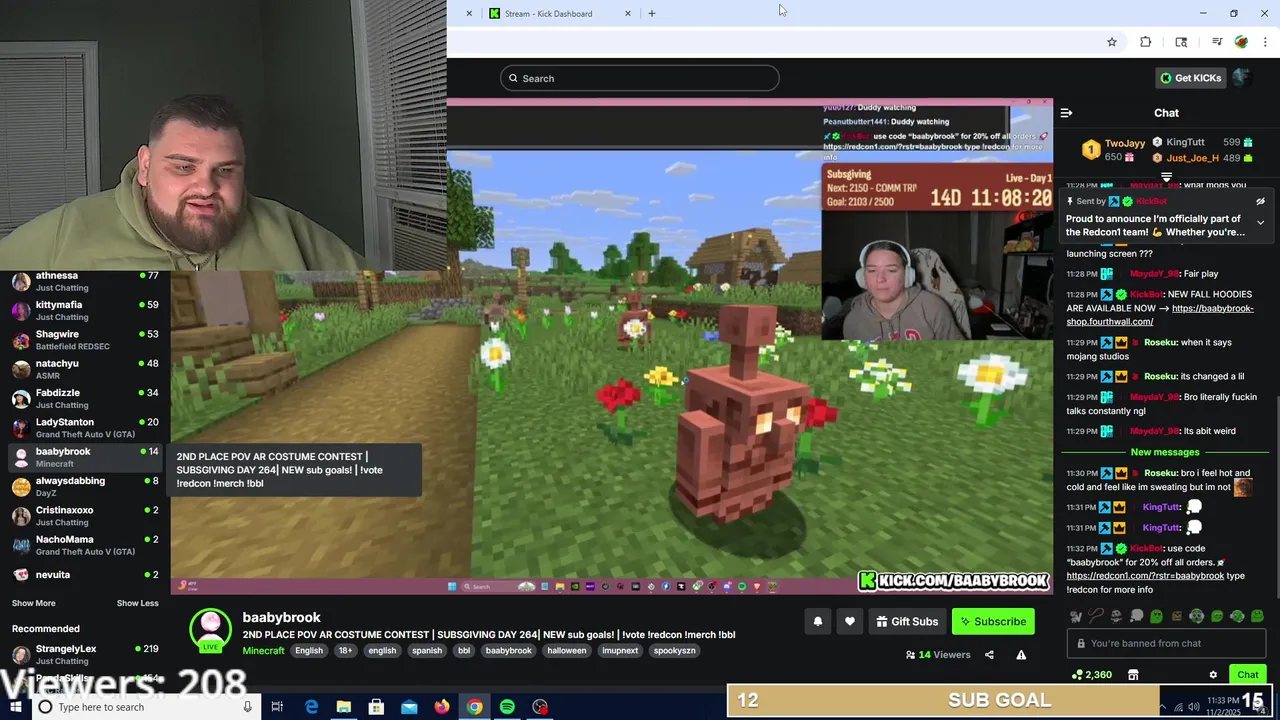Close the Stream - Kick Dashboard tab
The height and width of the screenshot is (720, 1280).
pyautogui.click(x=628, y=14)
